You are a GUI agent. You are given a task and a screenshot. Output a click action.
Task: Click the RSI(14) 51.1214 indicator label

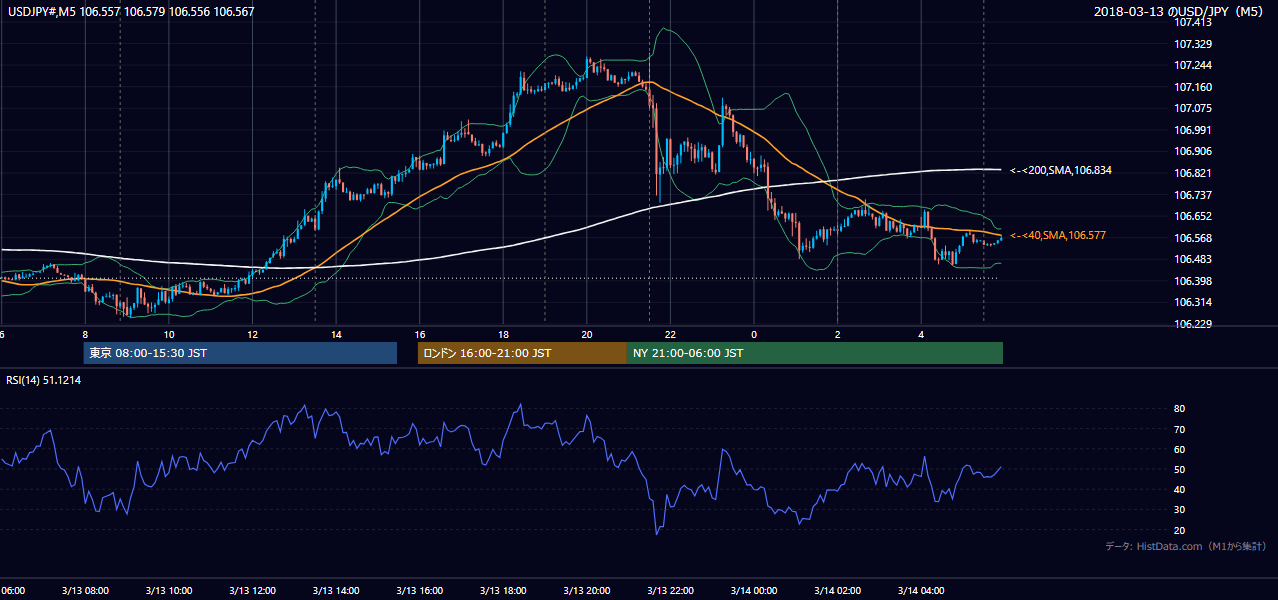point(44,380)
